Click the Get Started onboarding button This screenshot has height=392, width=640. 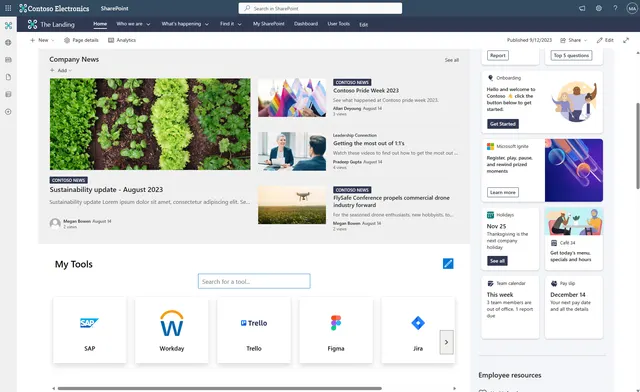point(503,124)
